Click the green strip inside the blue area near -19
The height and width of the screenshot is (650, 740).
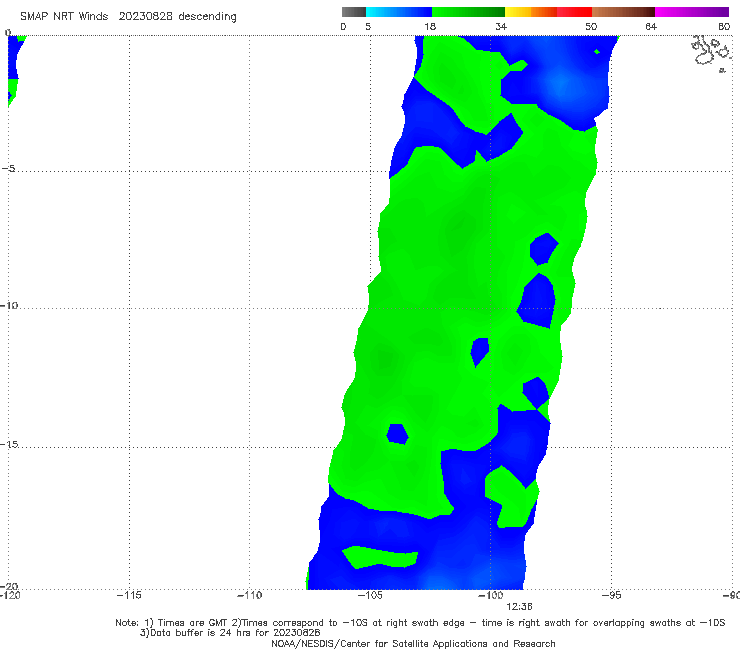[x=380, y=557]
